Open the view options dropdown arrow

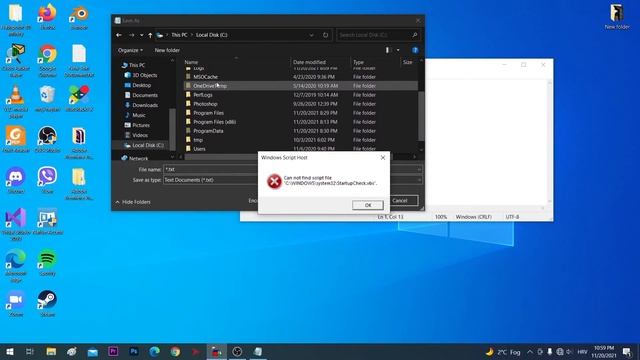(x=398, y=50)
